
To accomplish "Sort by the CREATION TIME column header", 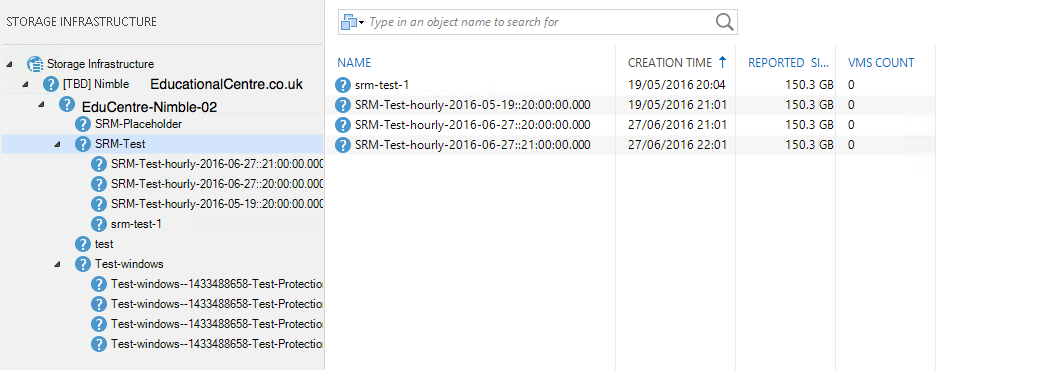I will click(x=670, y=63).
